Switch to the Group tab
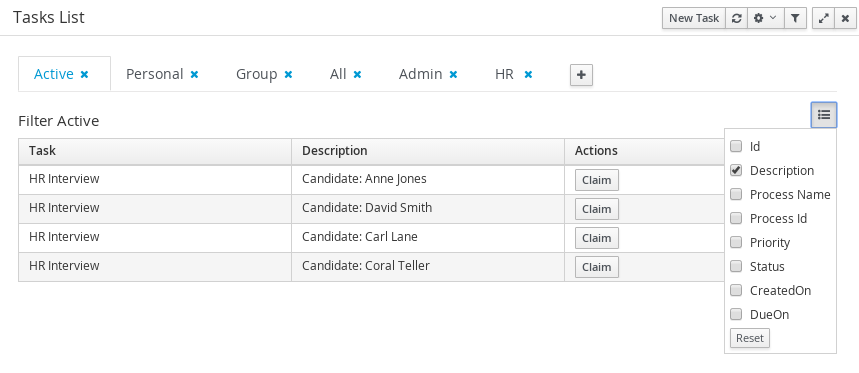Screen dimensions: 859x373 (x=256, y=74)
